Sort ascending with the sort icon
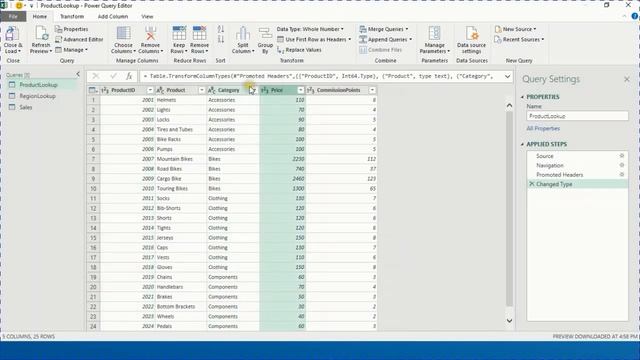Screen dimensions: 640x360 coord(220,29)
